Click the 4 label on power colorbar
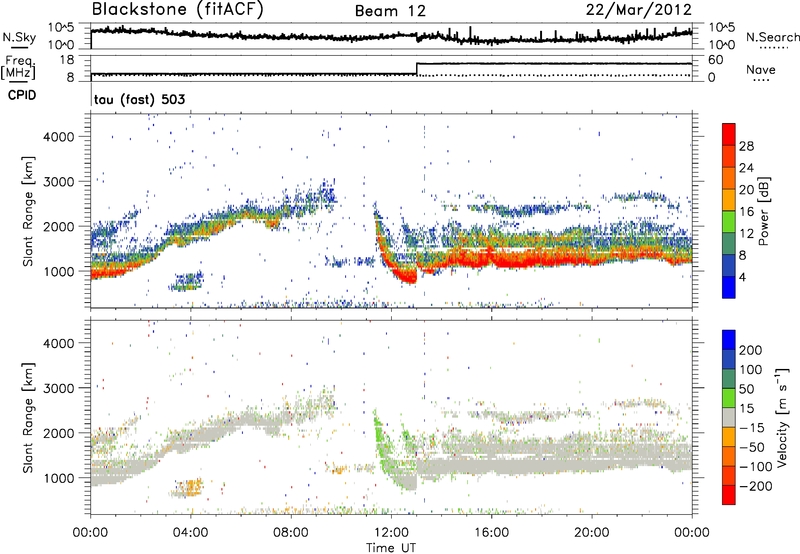Screen dimensions: 800x554 [x=743, y=277]
